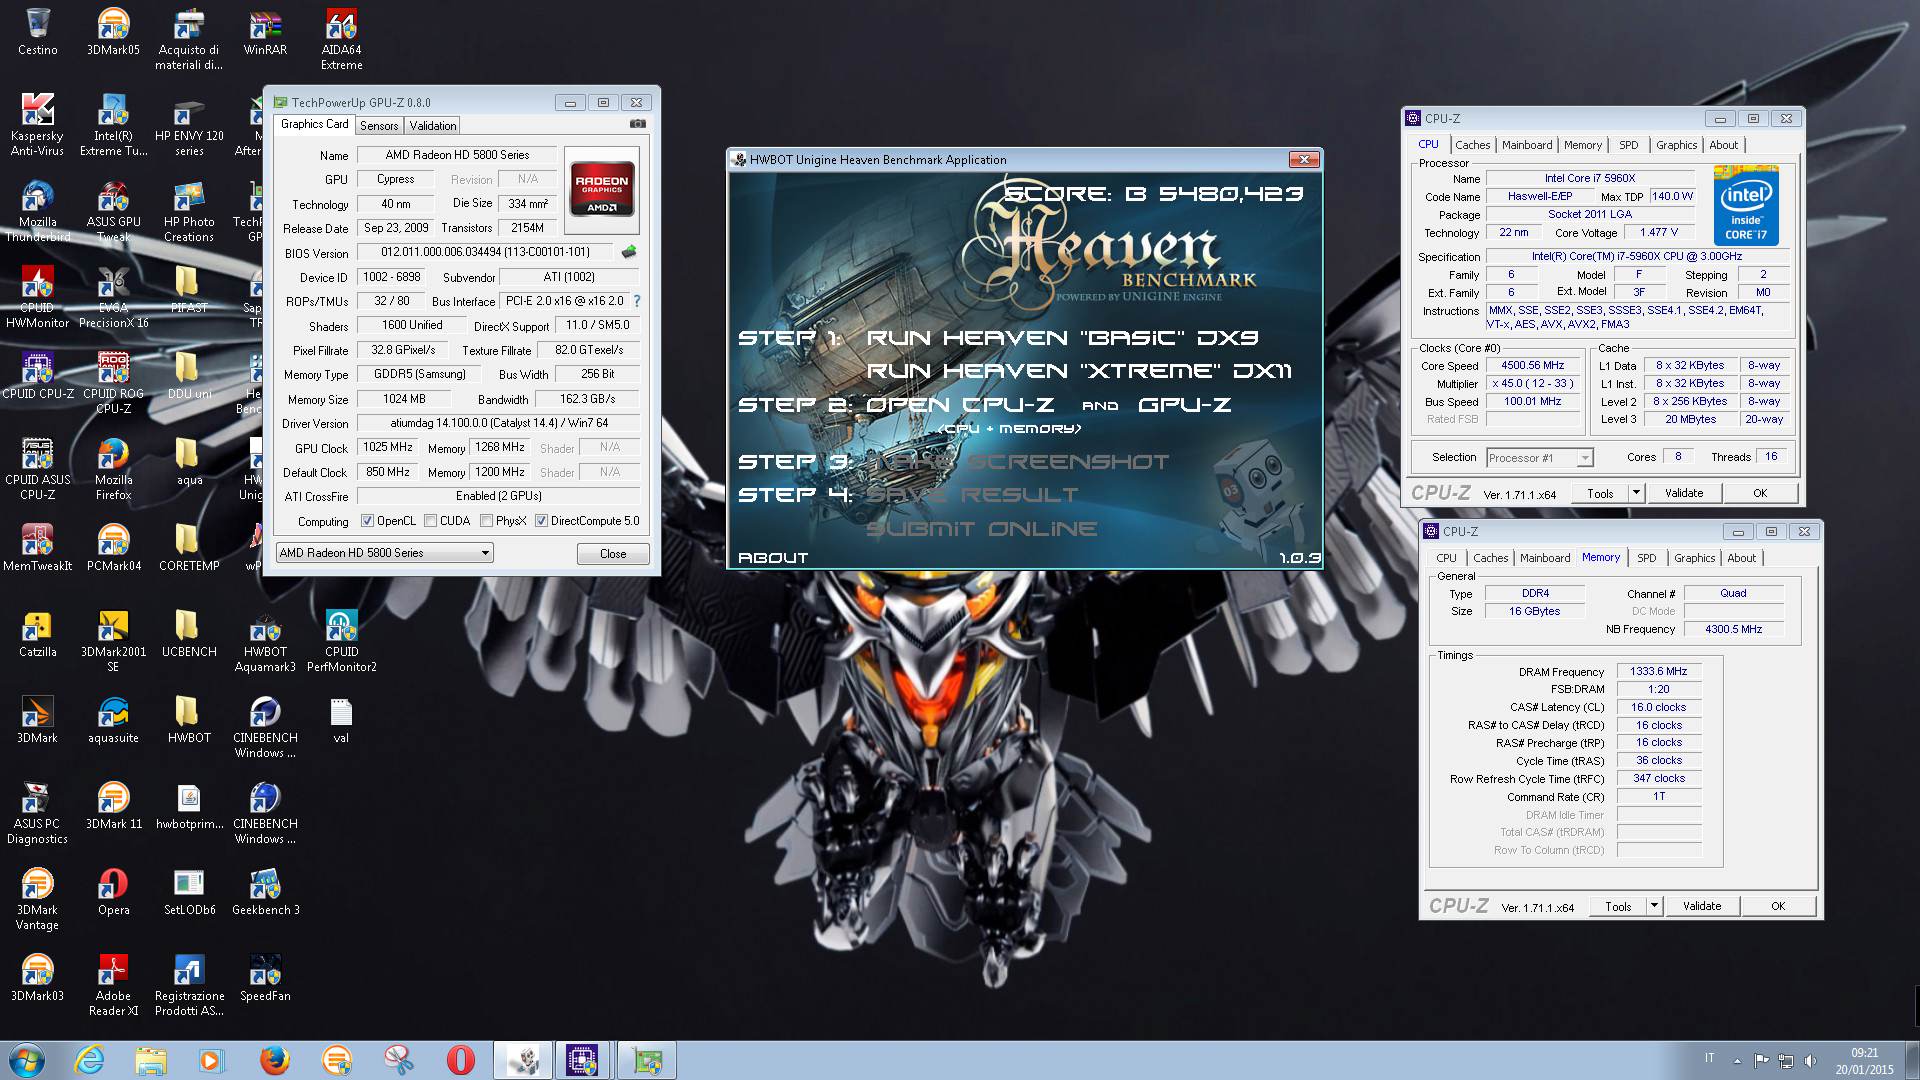This screenshot has height=1080, width=1920.
Task: Switch to Validation tab in GPU-Z
Action: pos(433,126)
